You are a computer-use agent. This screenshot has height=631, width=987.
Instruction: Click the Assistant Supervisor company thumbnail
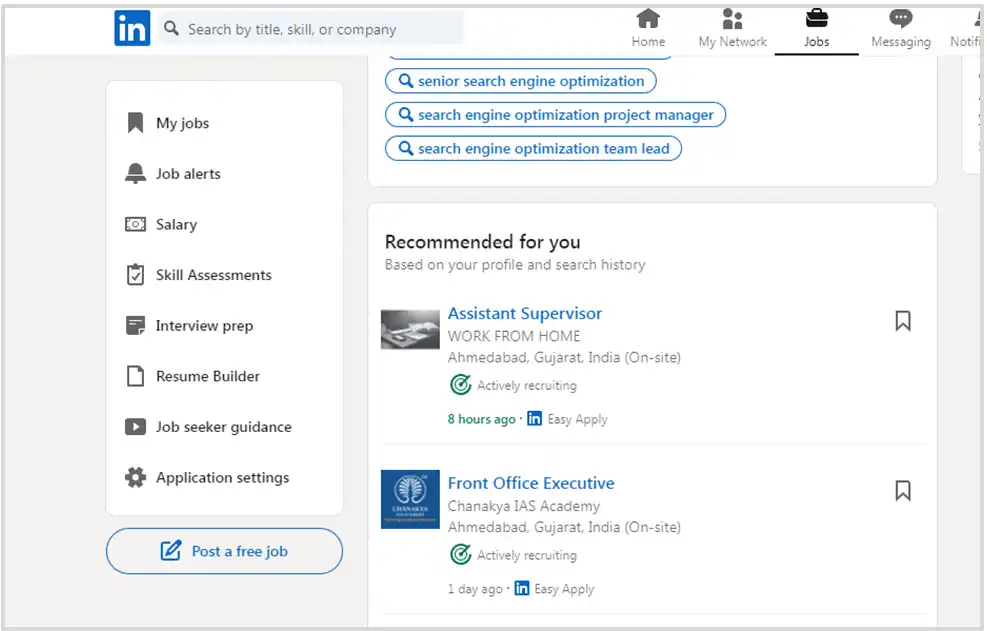click(410, 329)
